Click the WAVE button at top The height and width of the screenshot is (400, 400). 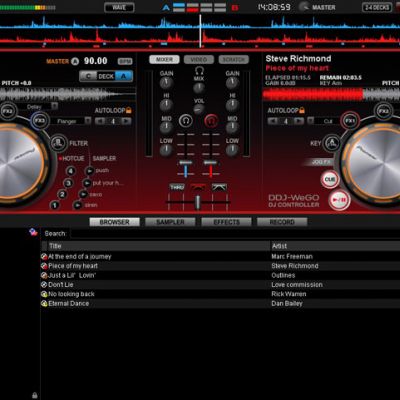119,7
